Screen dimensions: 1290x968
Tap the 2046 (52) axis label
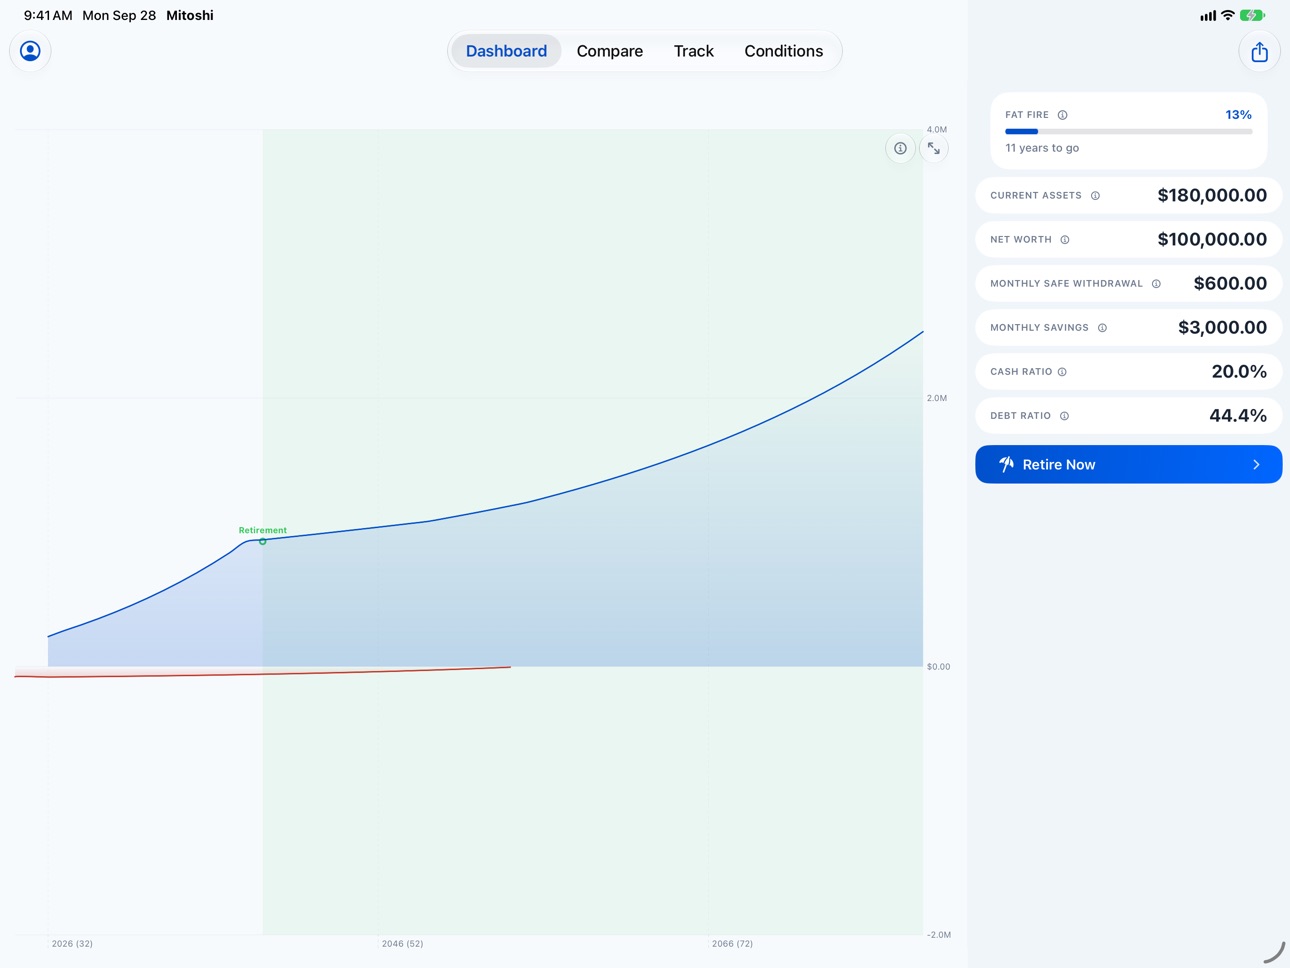(x=402, y=944)
